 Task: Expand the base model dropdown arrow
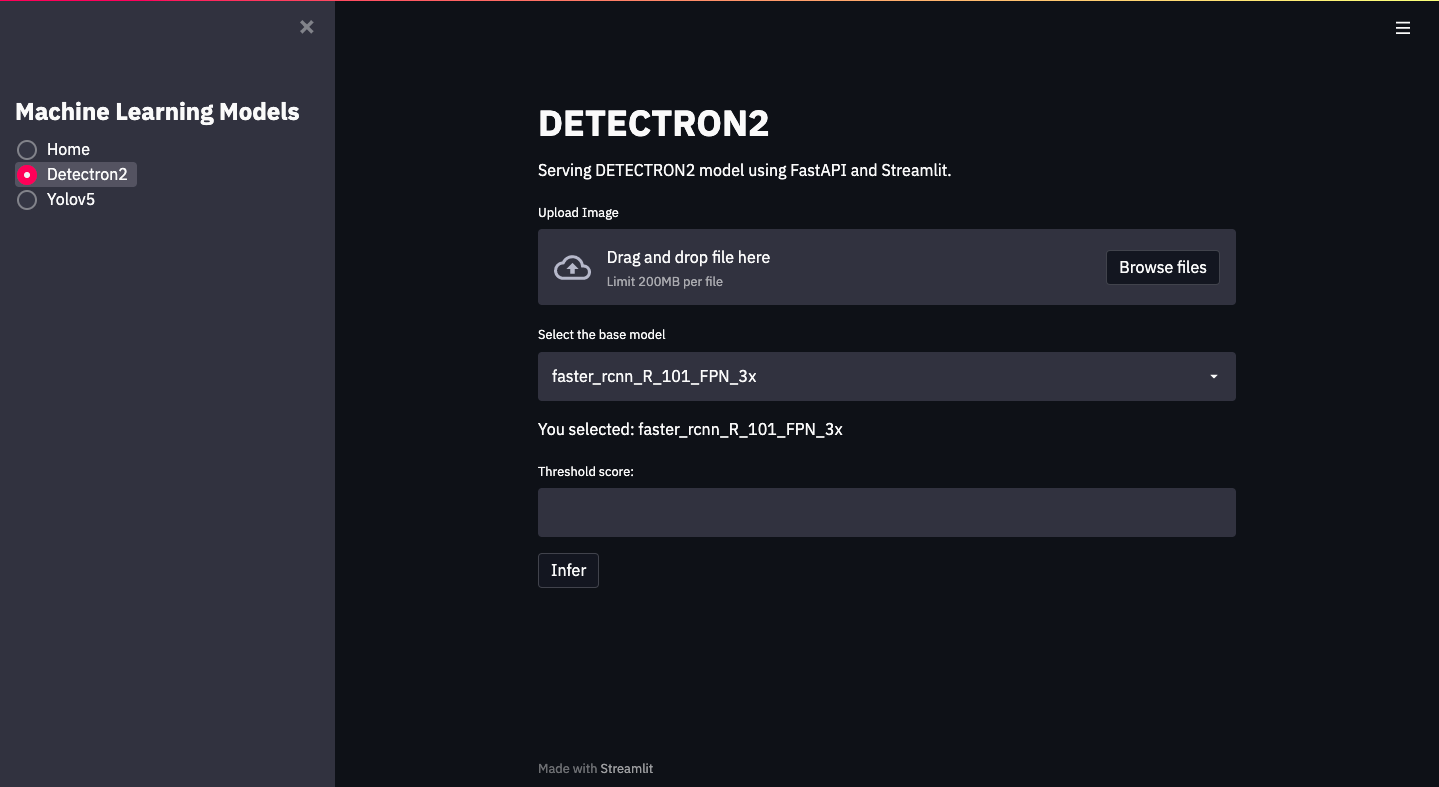tap(1214, 377)
